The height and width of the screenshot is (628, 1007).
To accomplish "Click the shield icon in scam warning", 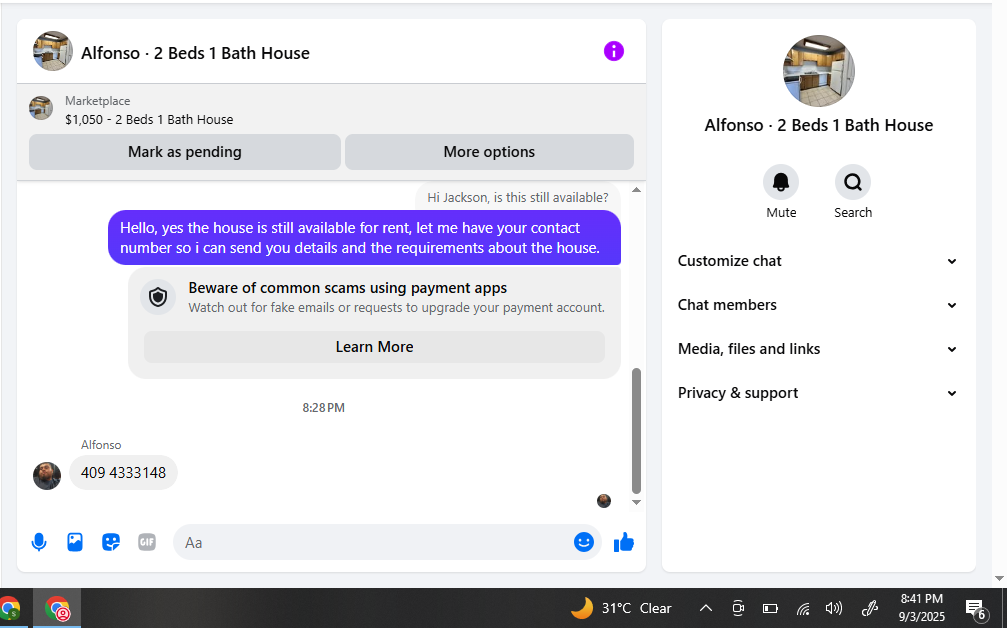I will point(158,297).
